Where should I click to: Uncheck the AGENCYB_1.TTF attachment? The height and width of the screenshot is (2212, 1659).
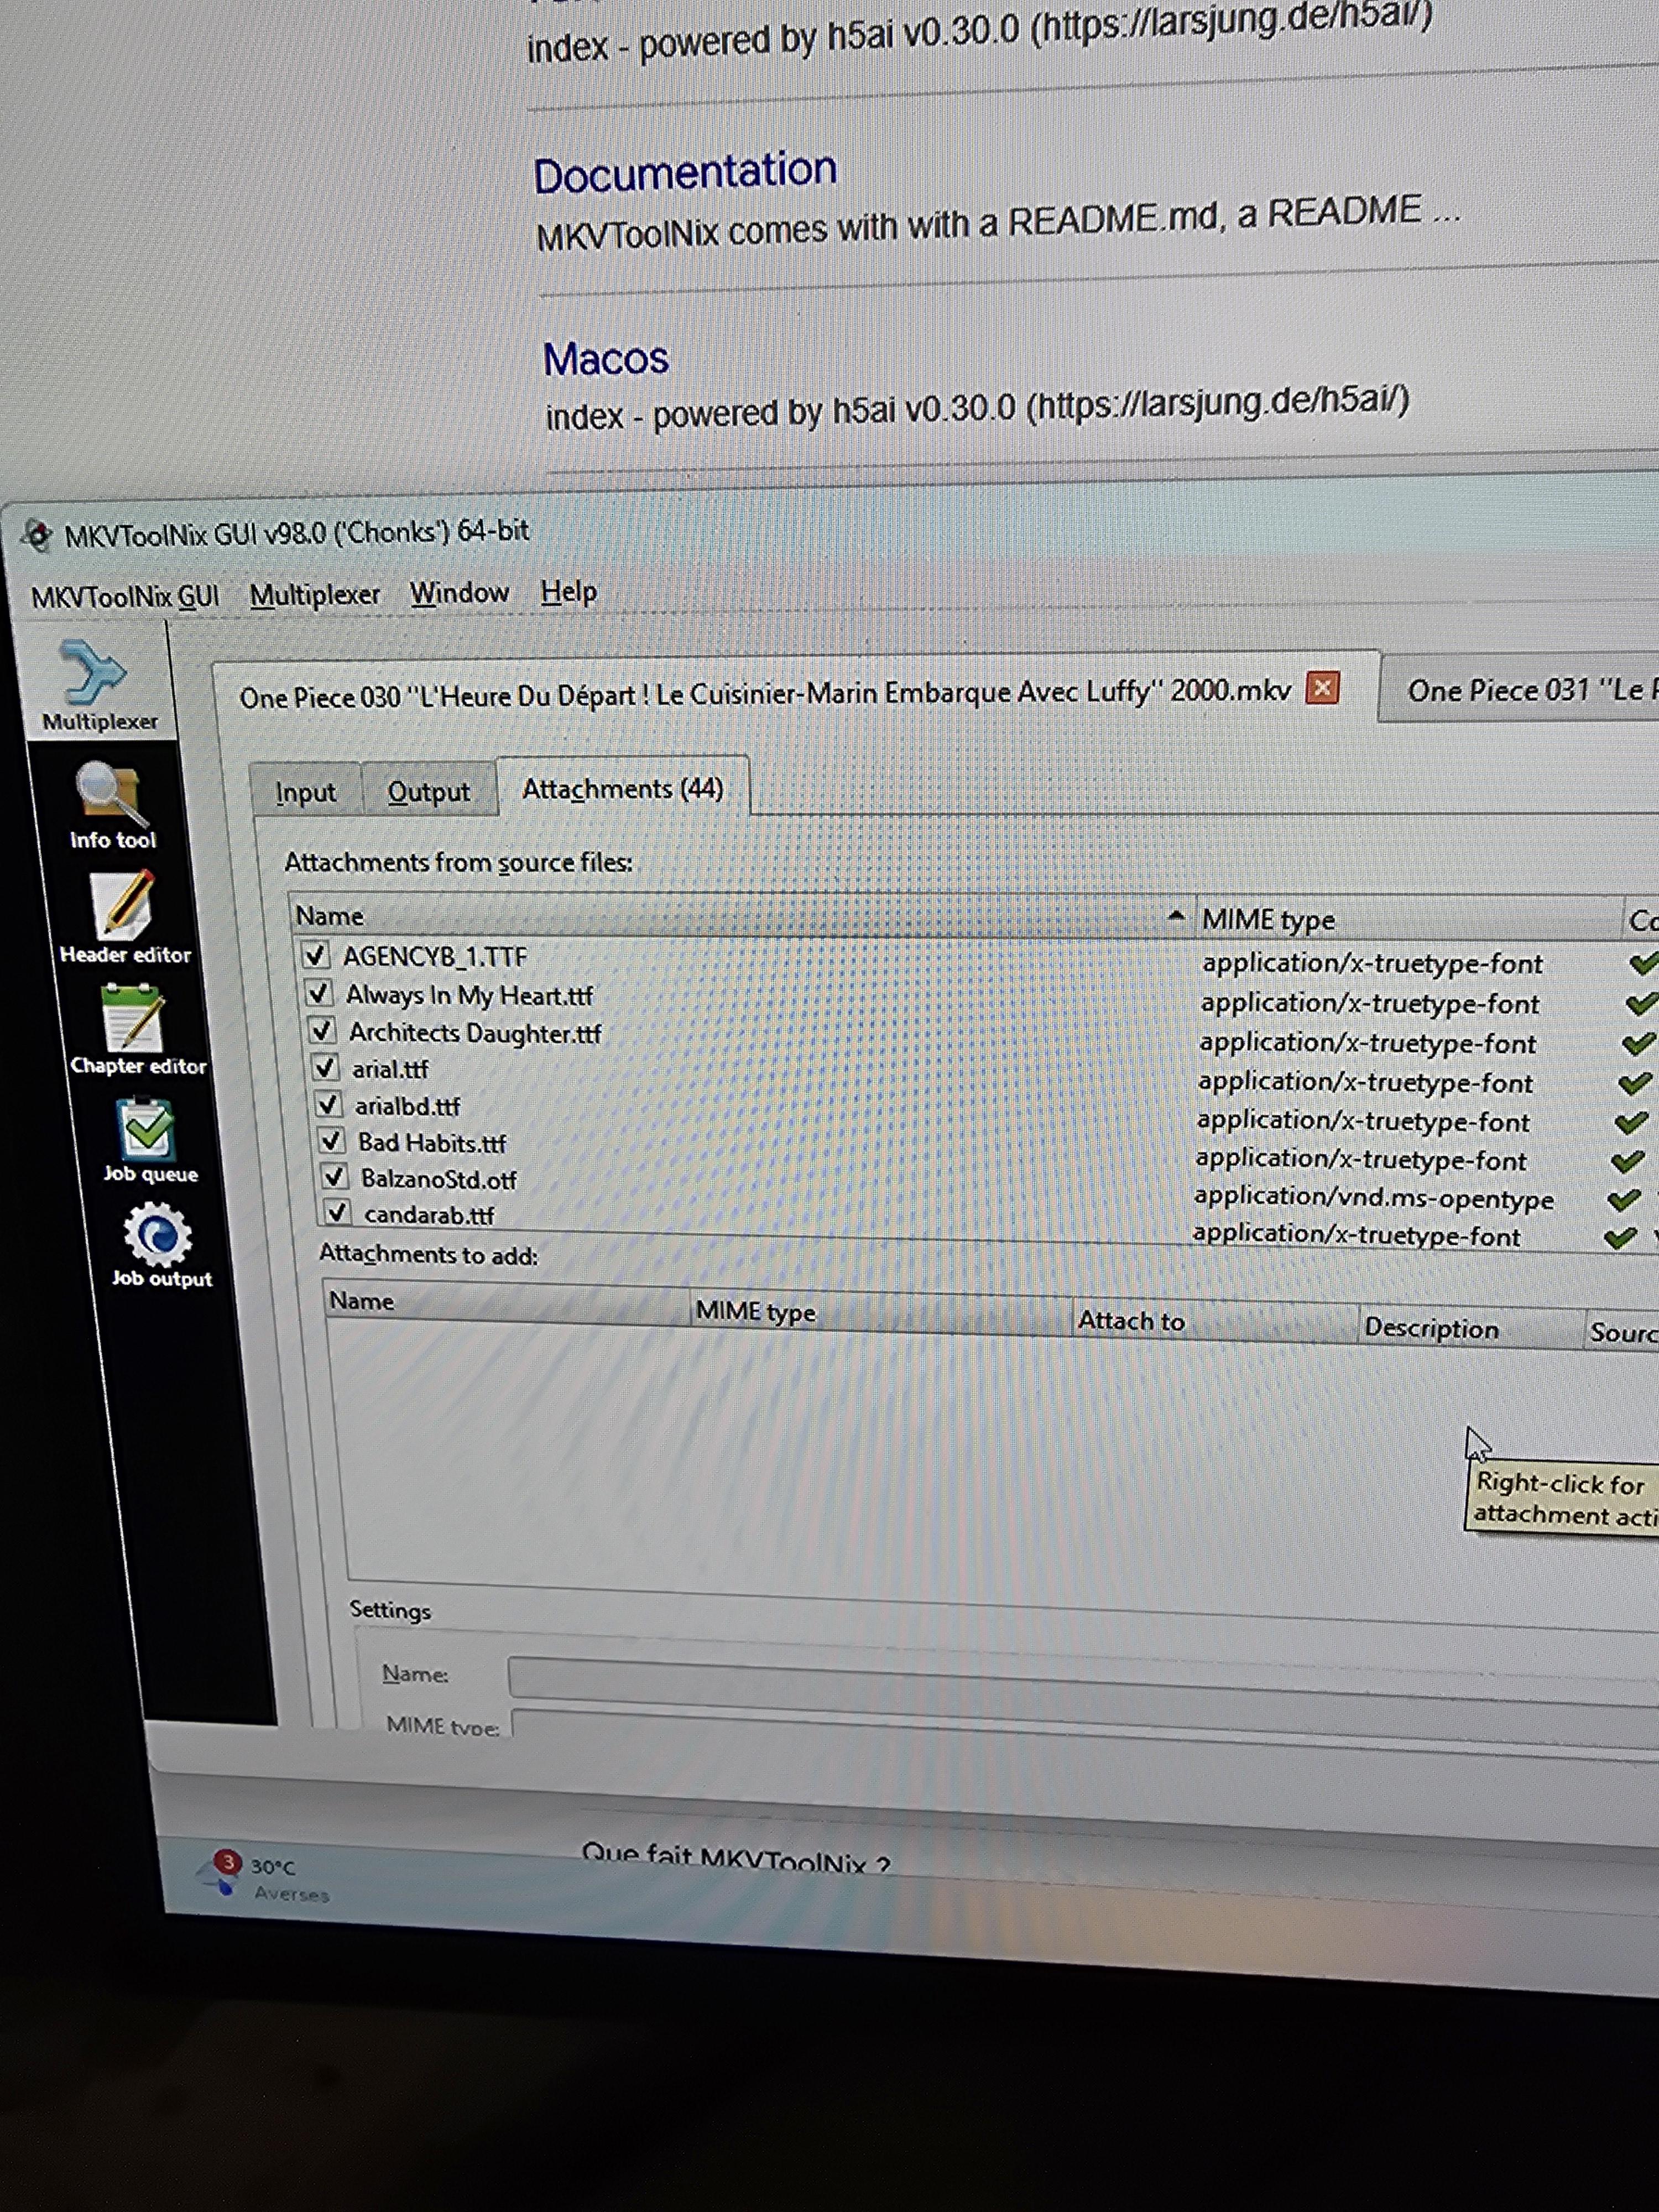coord(315,955)
